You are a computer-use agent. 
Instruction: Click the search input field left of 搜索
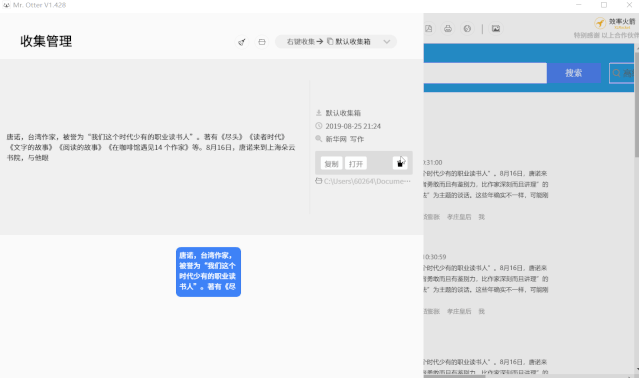pos(485,73)
